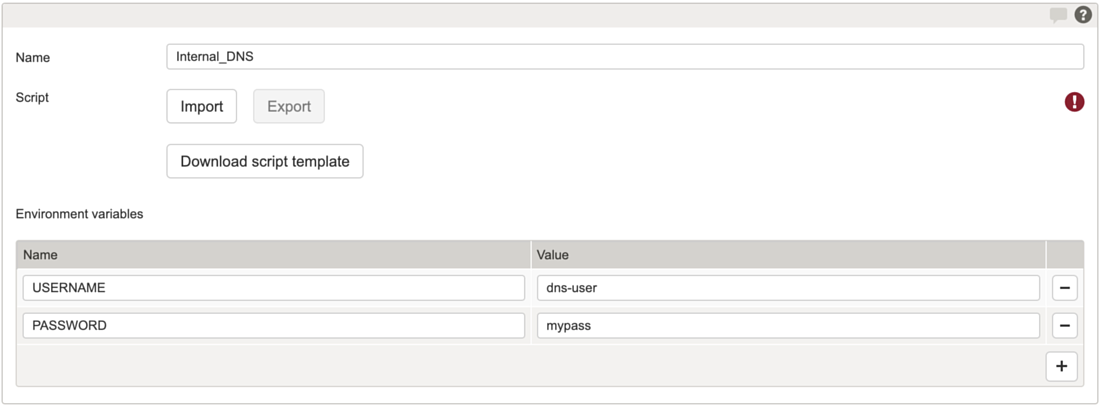This screenshot has height=407, width=1100.
Task: Click the Import script button
Action: [201, 106]
